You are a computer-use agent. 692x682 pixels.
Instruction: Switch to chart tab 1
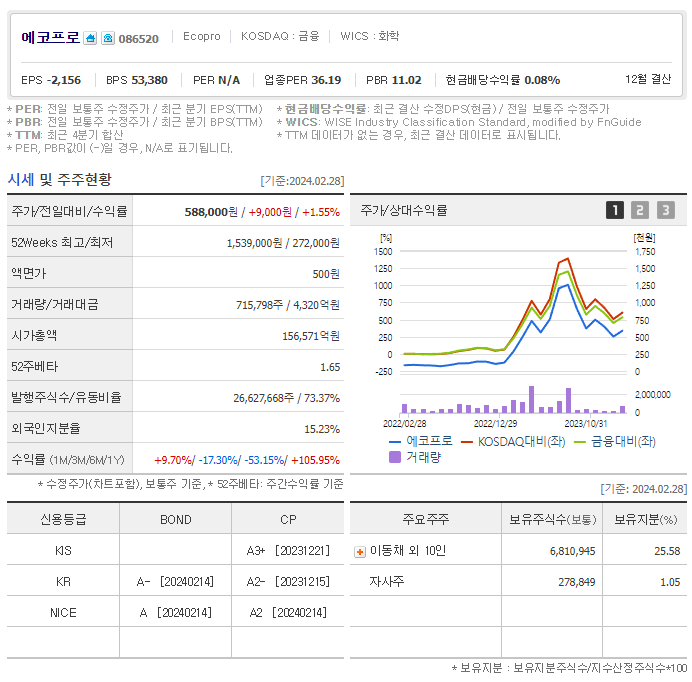614,210
